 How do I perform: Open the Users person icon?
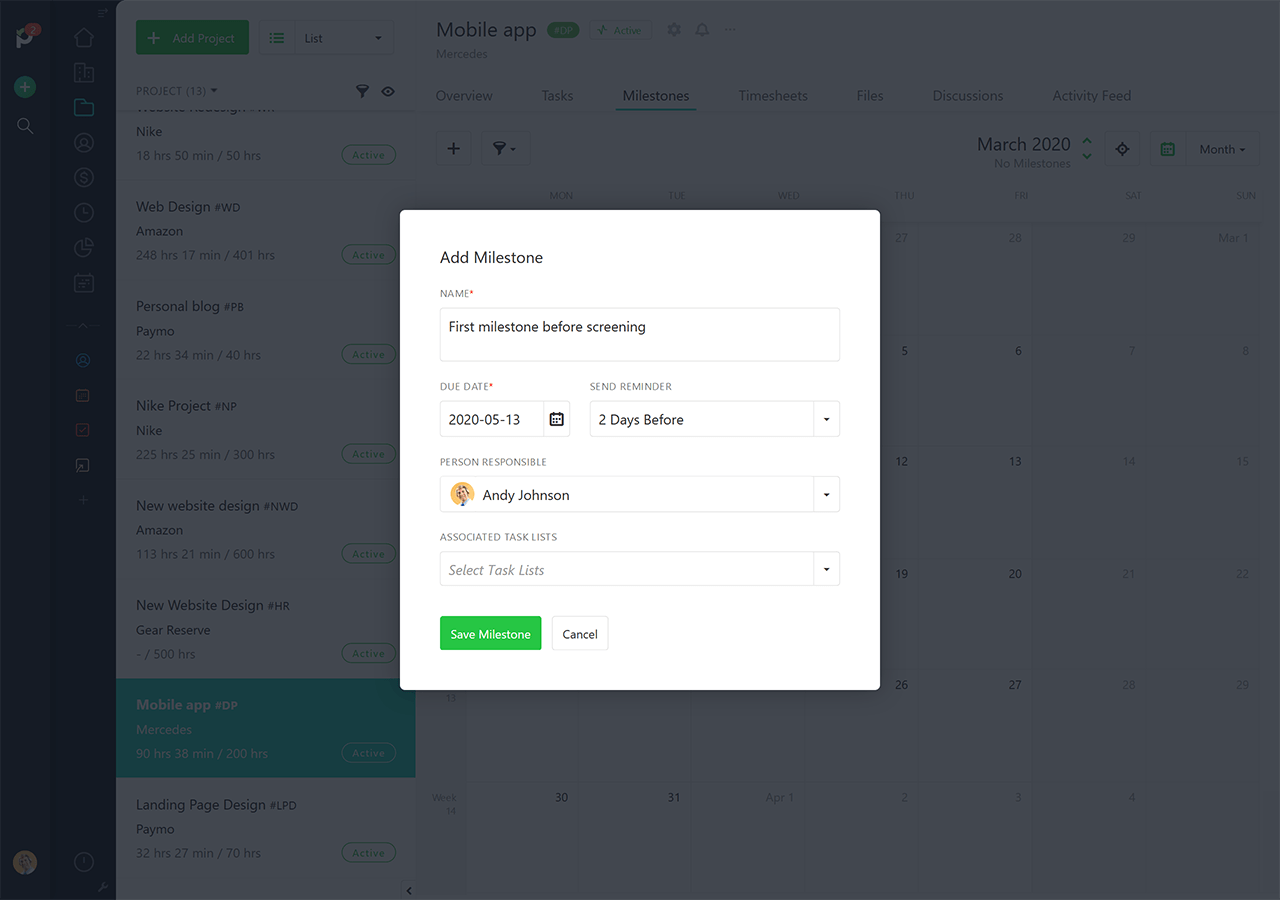tap(84, 143)
